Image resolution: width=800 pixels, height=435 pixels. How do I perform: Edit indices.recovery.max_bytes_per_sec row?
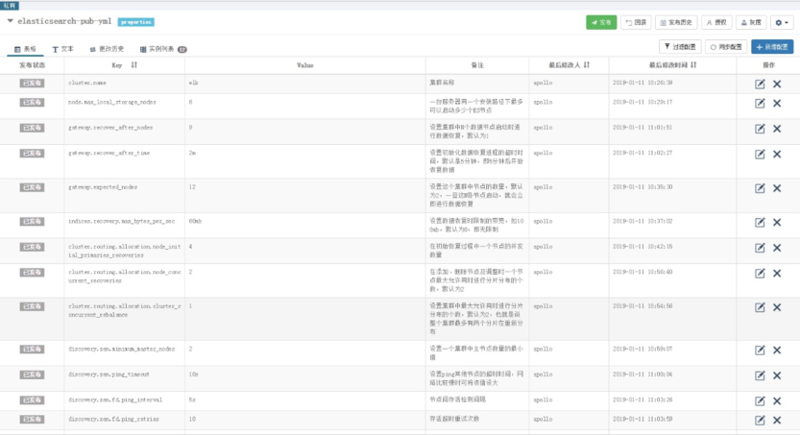pyautogui.click(x=760, y=222)
